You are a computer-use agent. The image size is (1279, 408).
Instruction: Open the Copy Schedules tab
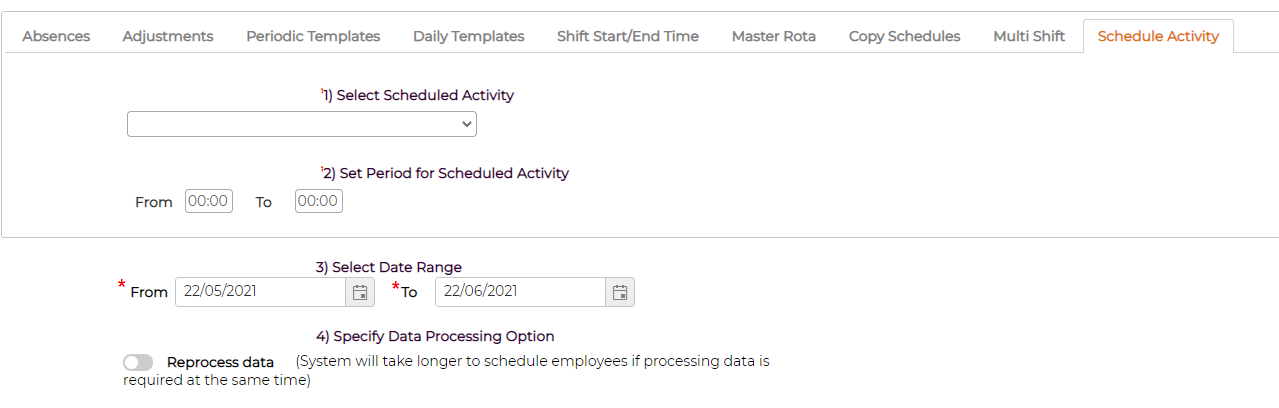click(904, 36)
